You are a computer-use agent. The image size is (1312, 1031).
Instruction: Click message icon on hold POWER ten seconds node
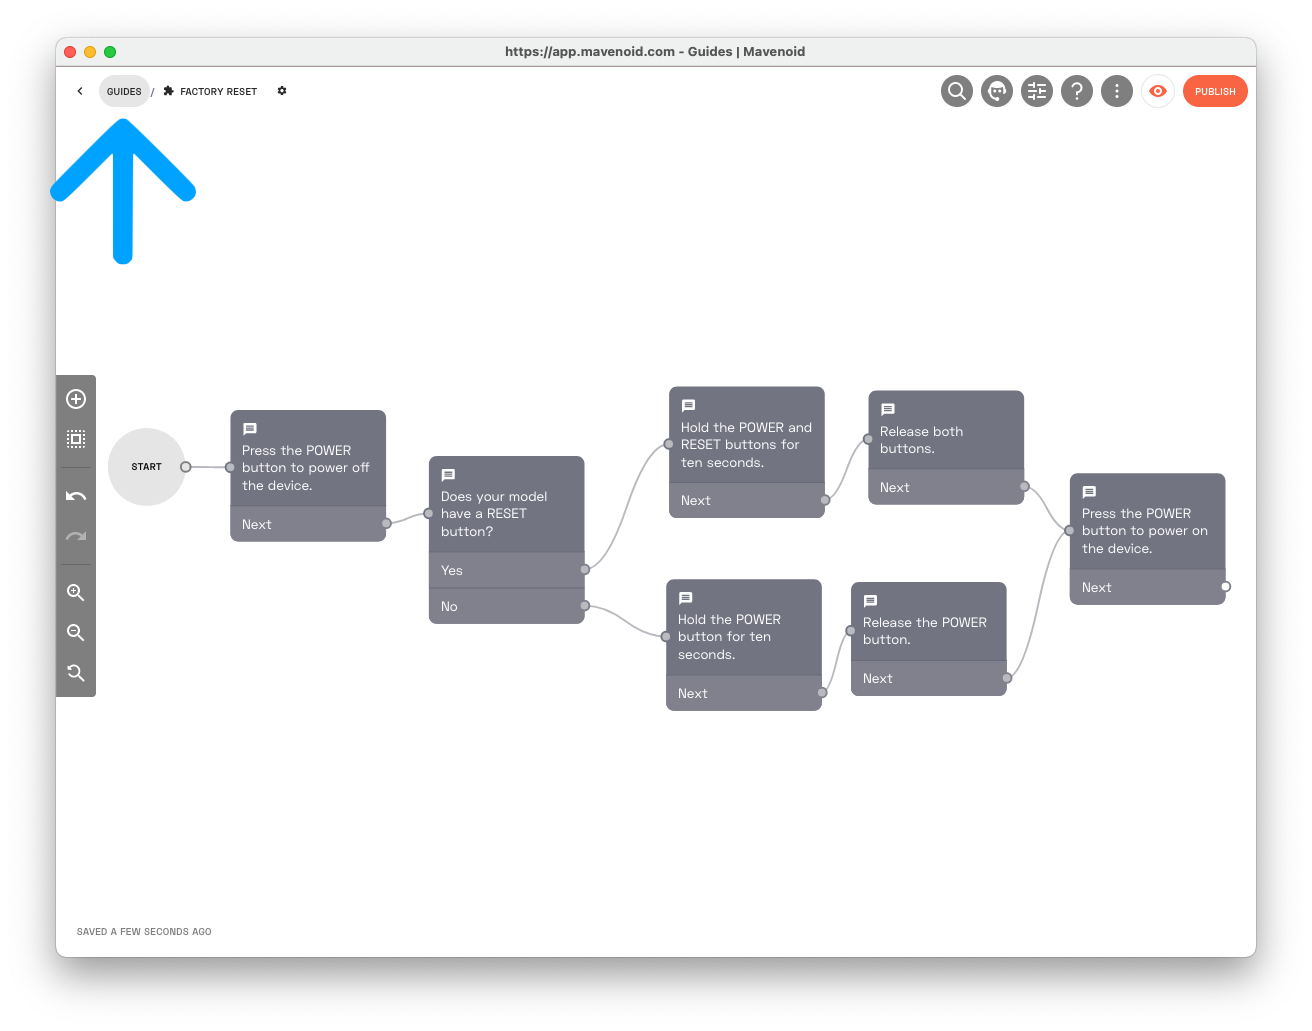685,598
